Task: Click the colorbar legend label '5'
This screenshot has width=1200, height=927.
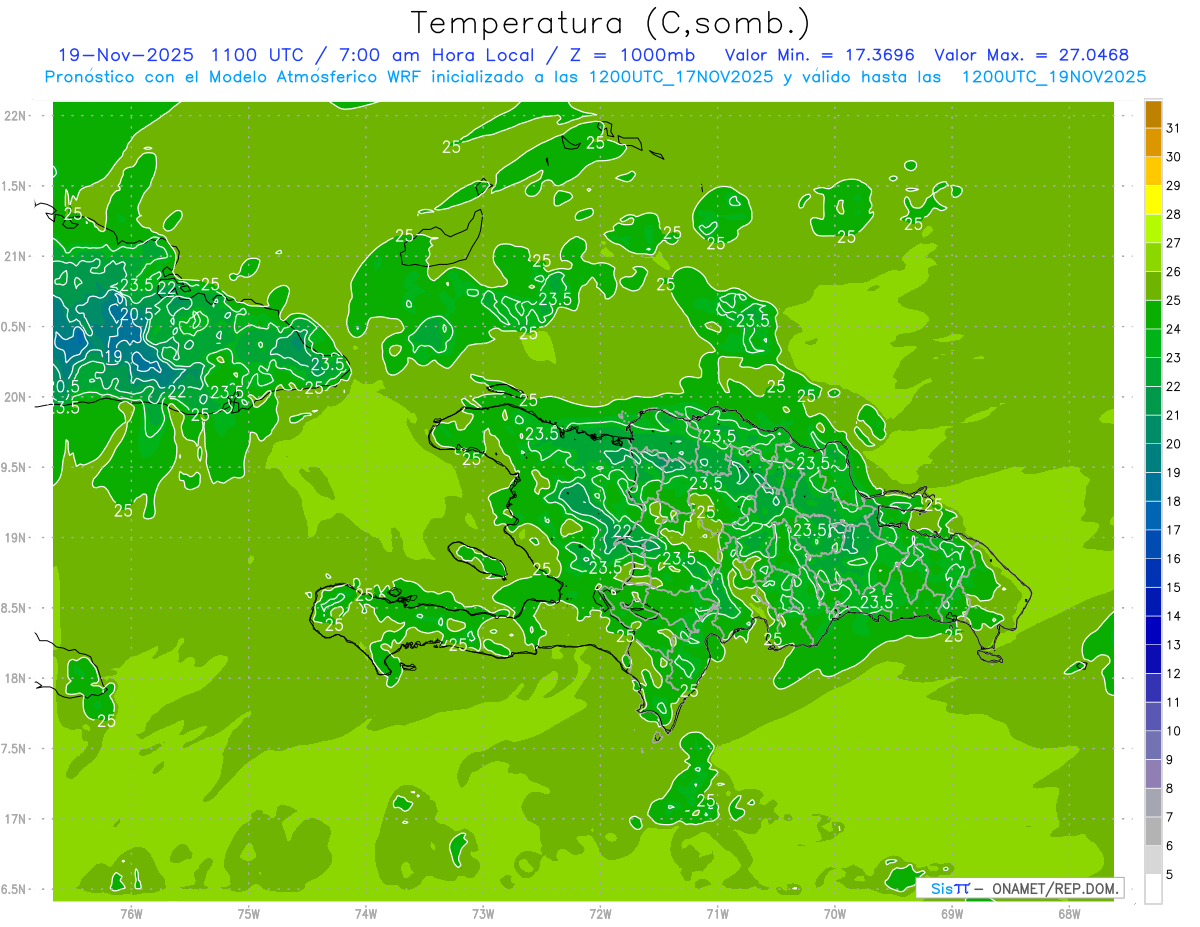Action: point(1170,874)
